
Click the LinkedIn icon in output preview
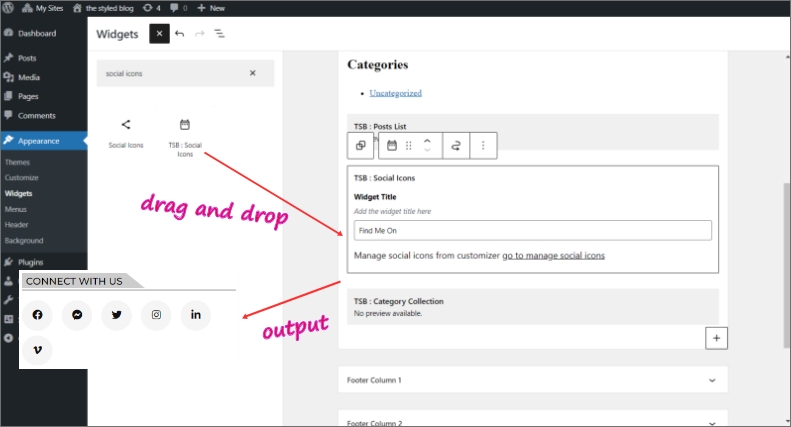[196, 315]
